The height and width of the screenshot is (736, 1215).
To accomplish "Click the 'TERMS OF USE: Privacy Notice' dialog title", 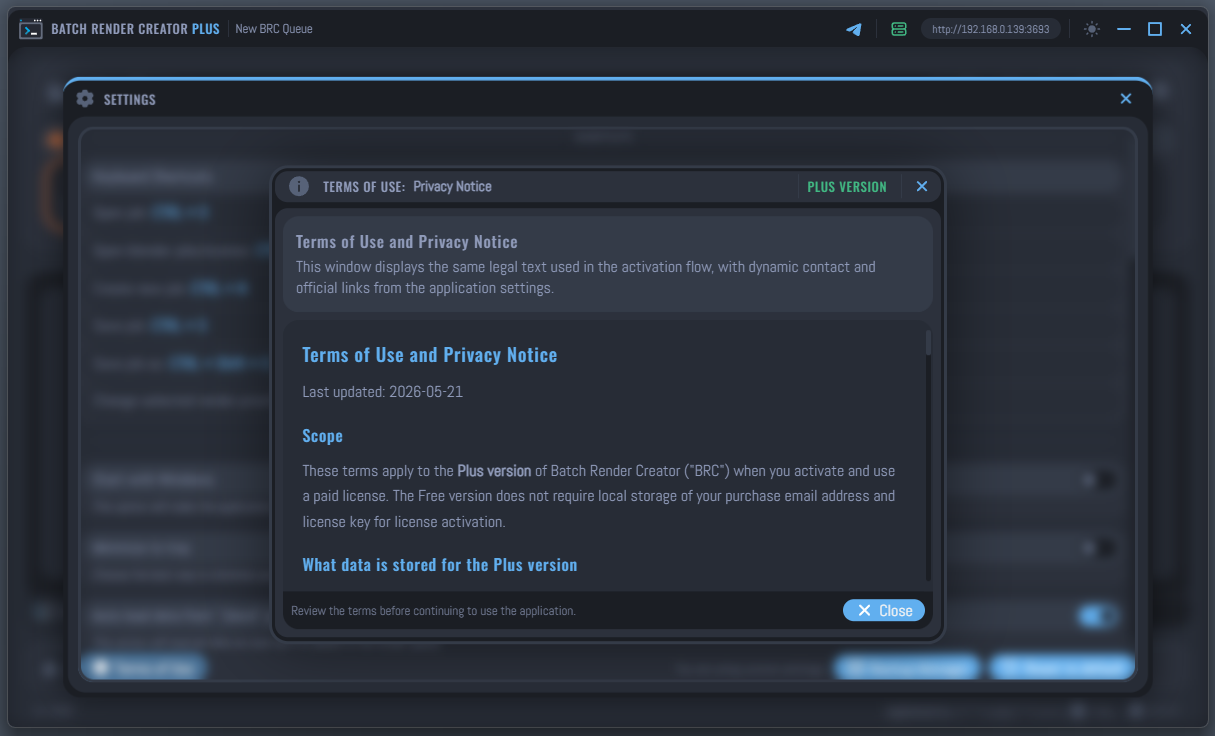I will point(407,186).
